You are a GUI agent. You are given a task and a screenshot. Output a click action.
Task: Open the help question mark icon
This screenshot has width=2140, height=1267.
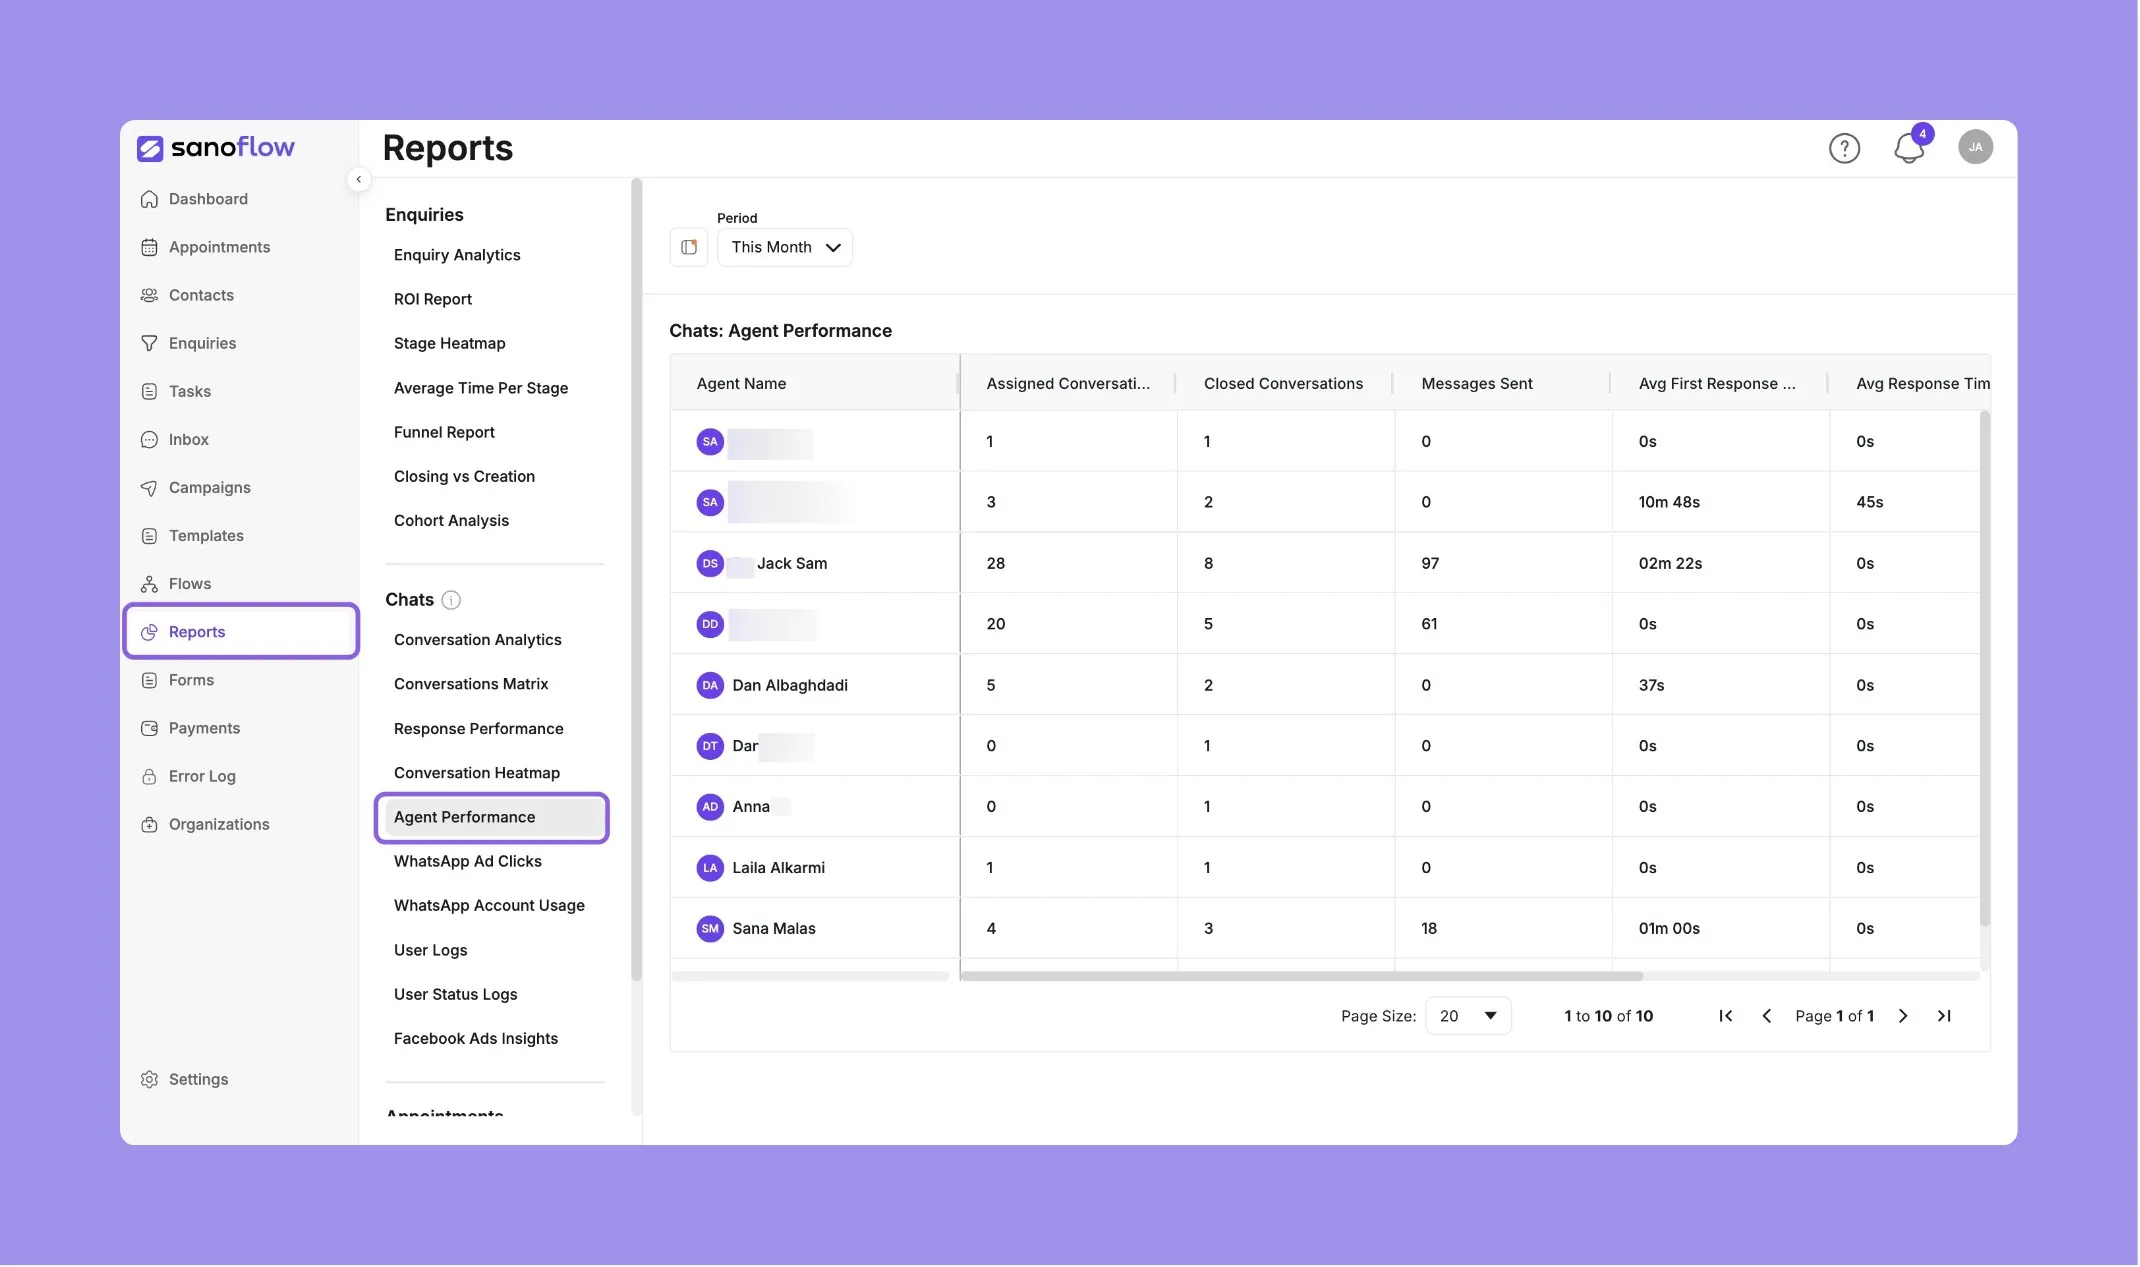tap(1845, 148)
